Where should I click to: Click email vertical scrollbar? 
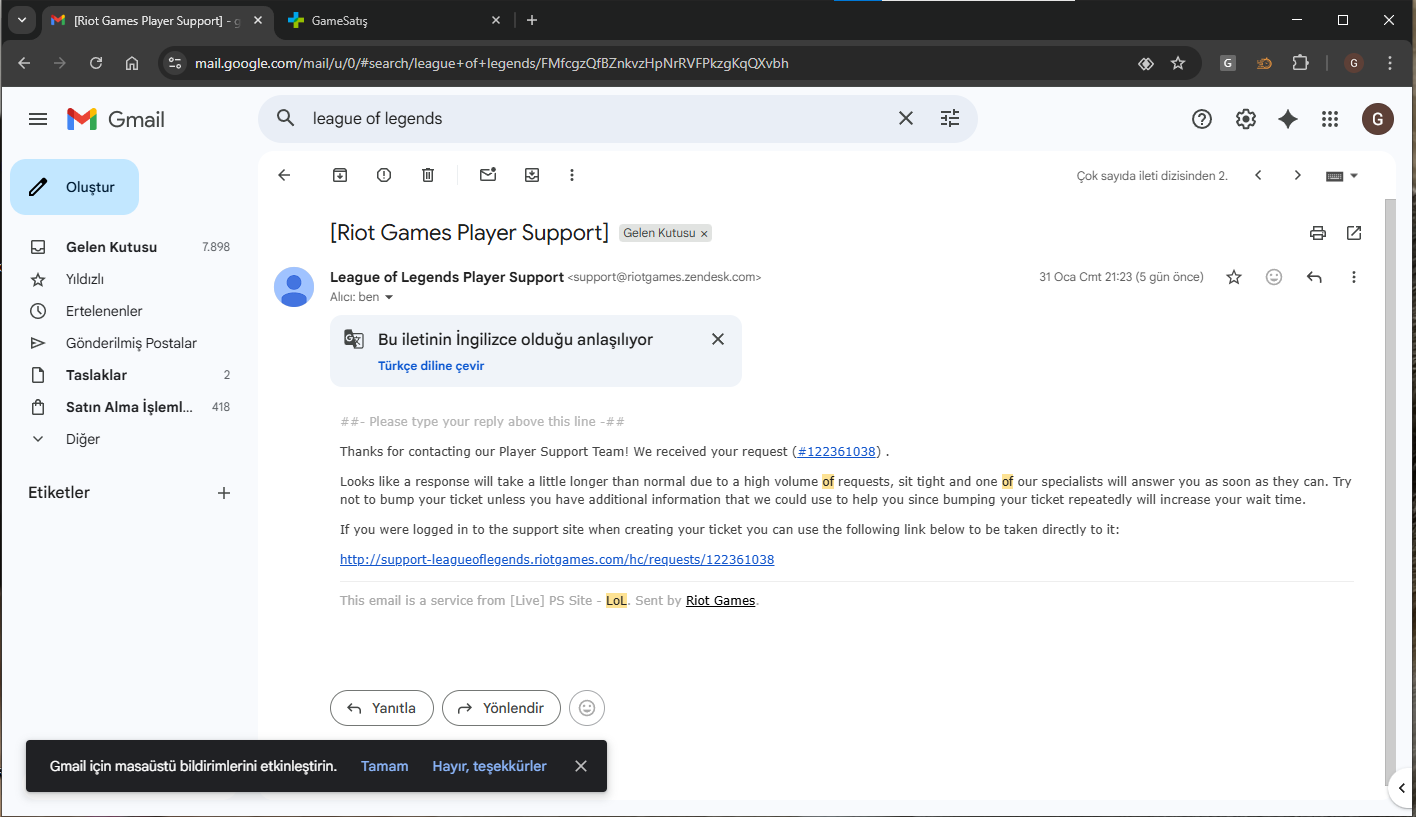click(x=1390, y=493)
